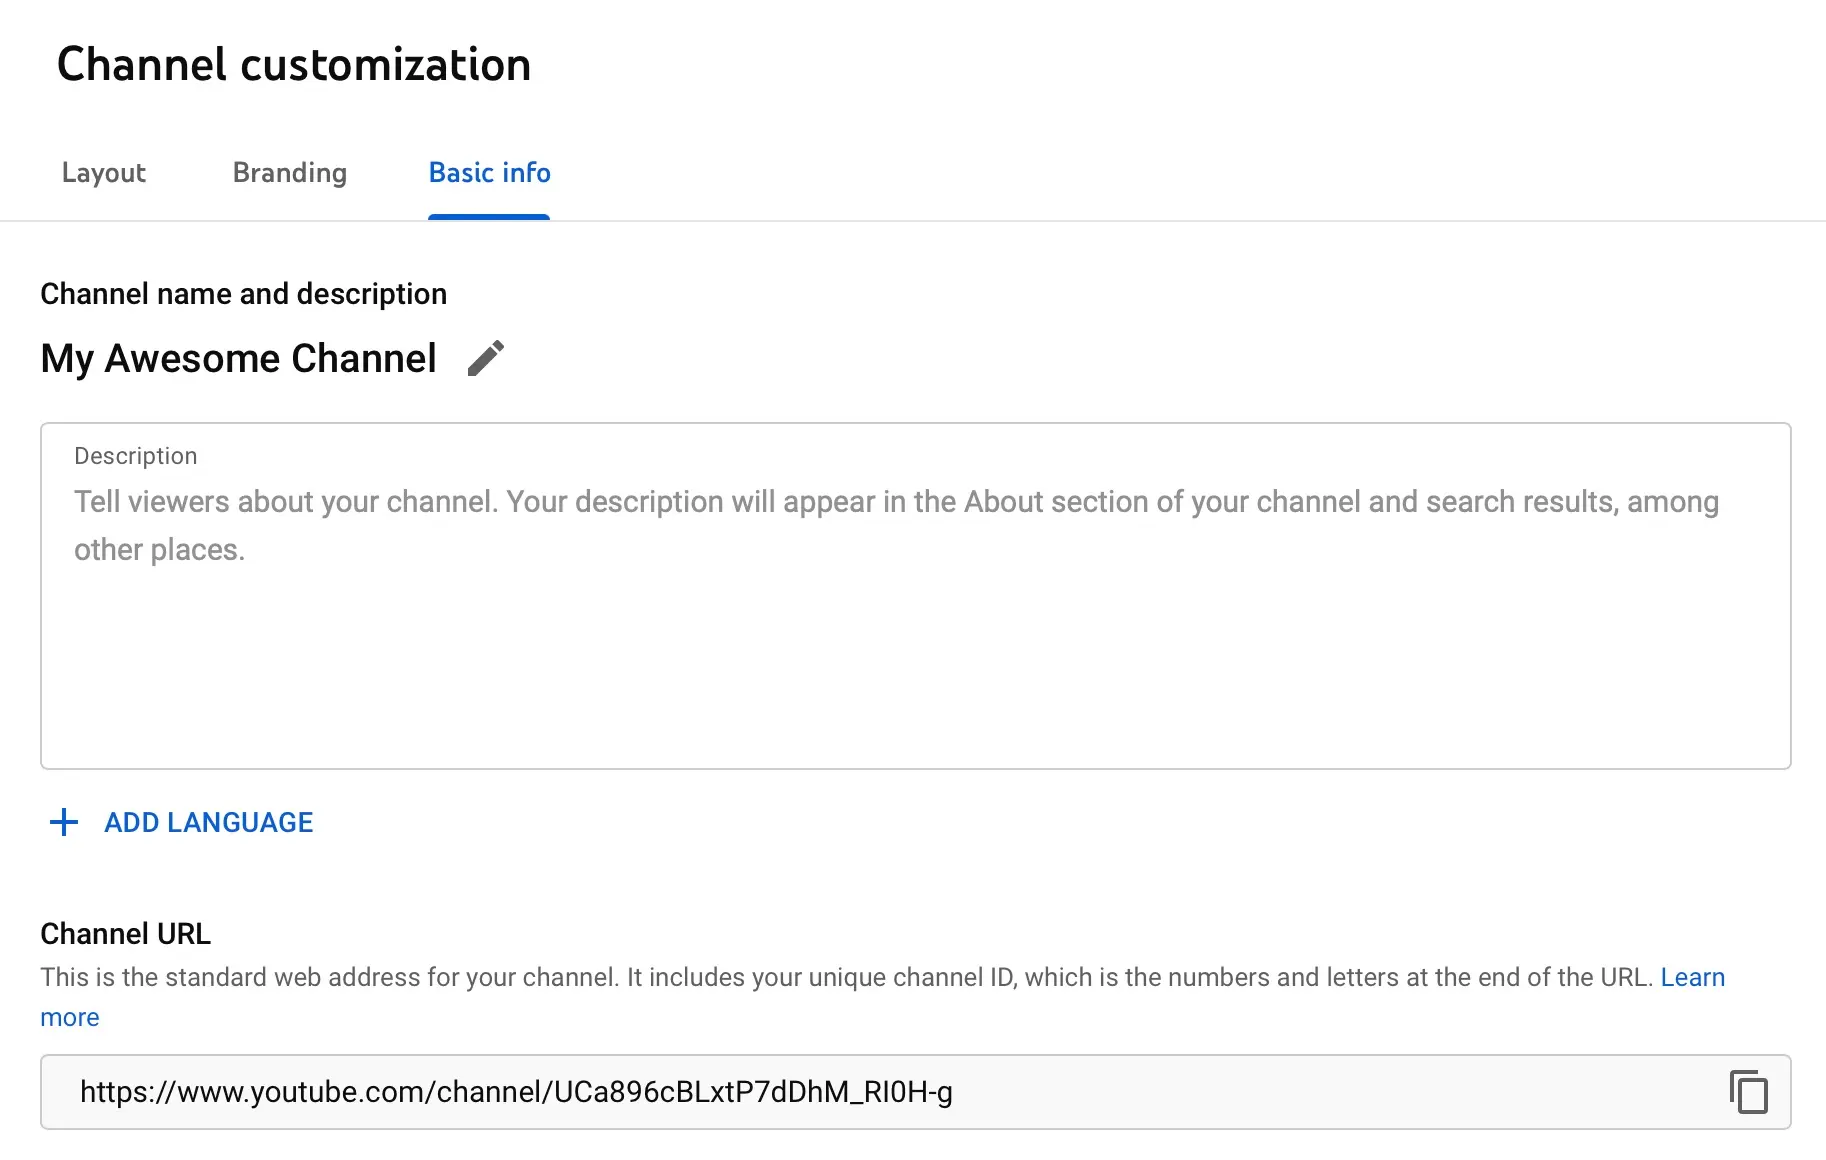The width and height of the screenshot is (1826, 1160).
Task: Follow the 'Learn' link after the URL explanation
Action: click(1692, 977)
